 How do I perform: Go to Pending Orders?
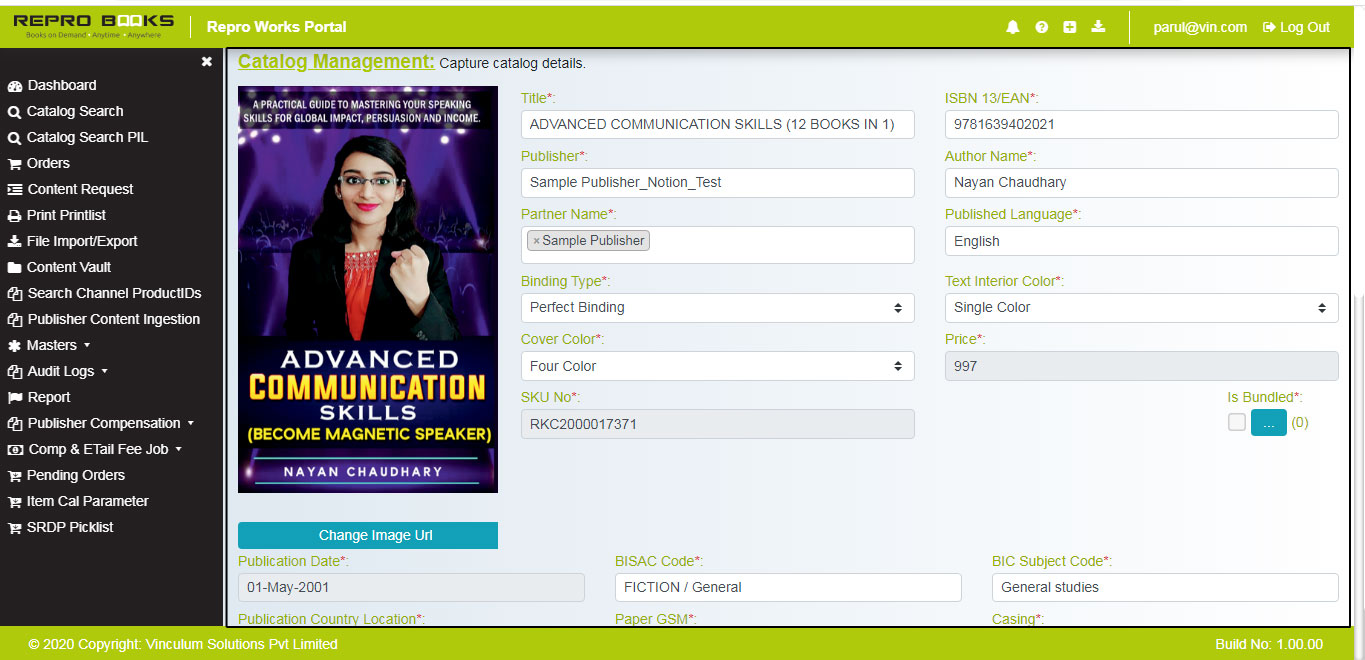click(x=75, y=475)
